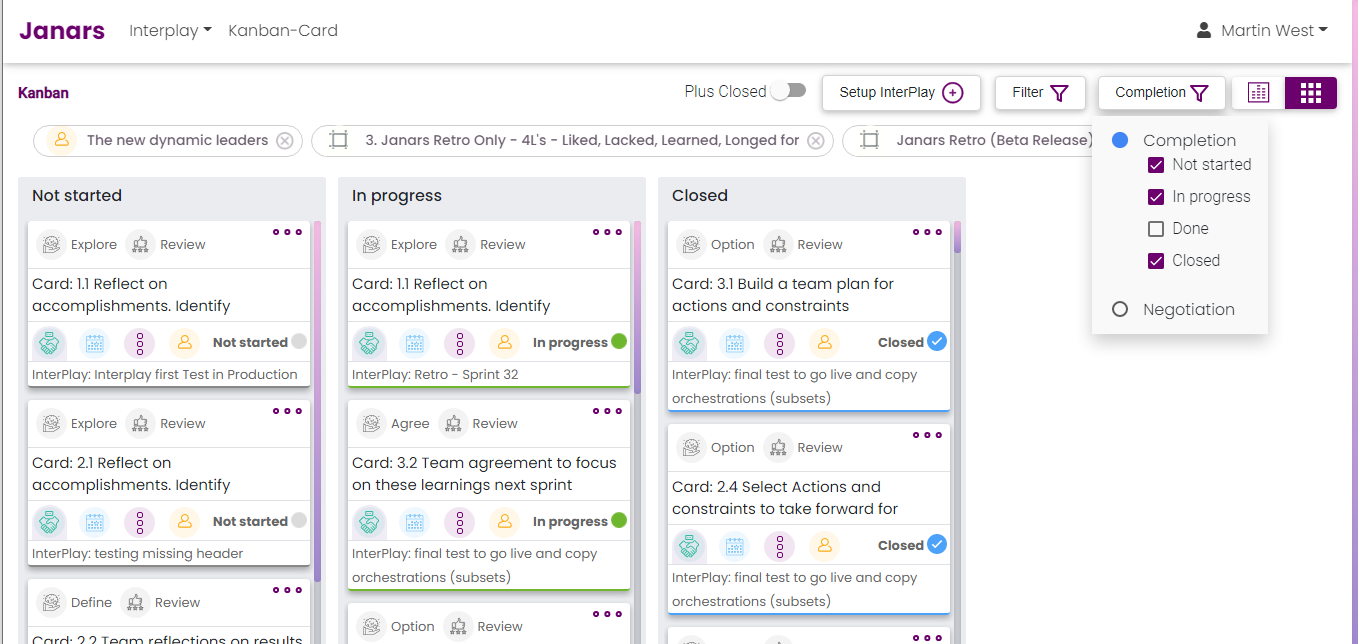Screen dimensions: 1360x644
Task: Click the 'Janars Retro (Beta Release)' chip
Action: click(x=970, y=140)
